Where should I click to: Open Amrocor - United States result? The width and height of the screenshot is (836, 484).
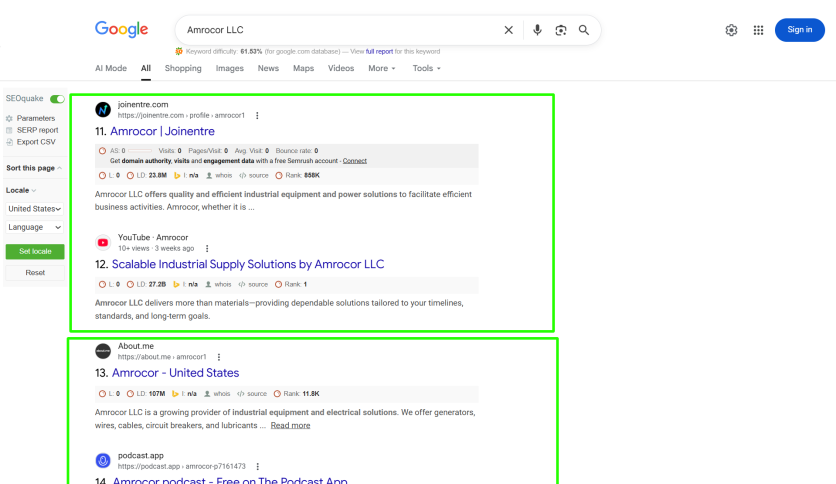point(175,373)
